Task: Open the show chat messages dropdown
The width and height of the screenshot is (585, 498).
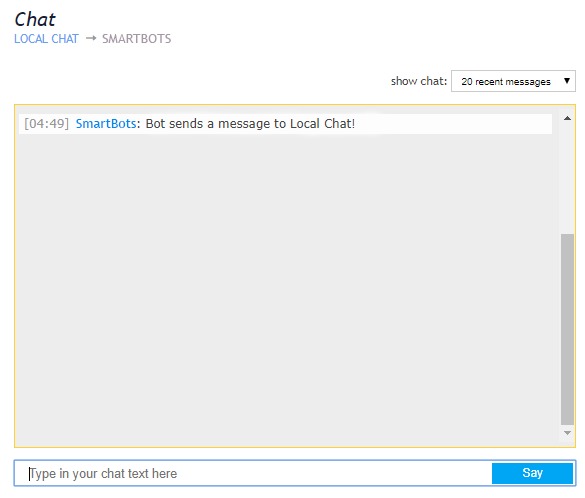Action: pos(513,81)
